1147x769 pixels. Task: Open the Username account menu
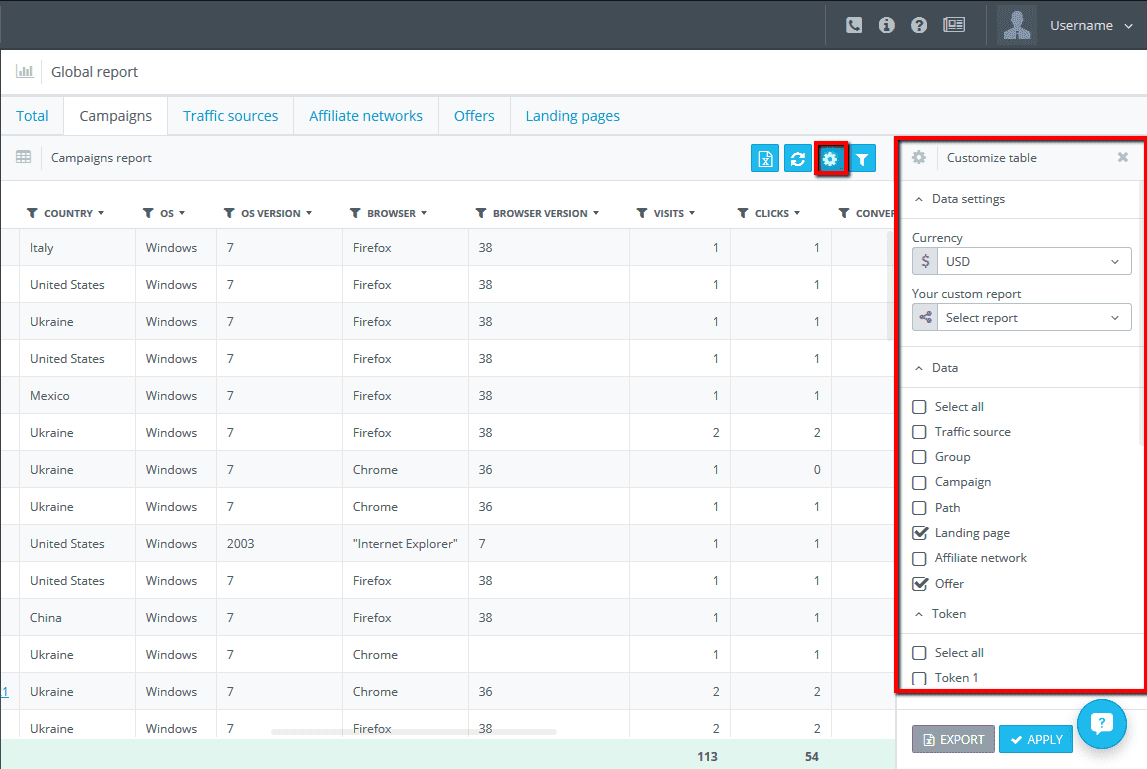coord(1091,26)
